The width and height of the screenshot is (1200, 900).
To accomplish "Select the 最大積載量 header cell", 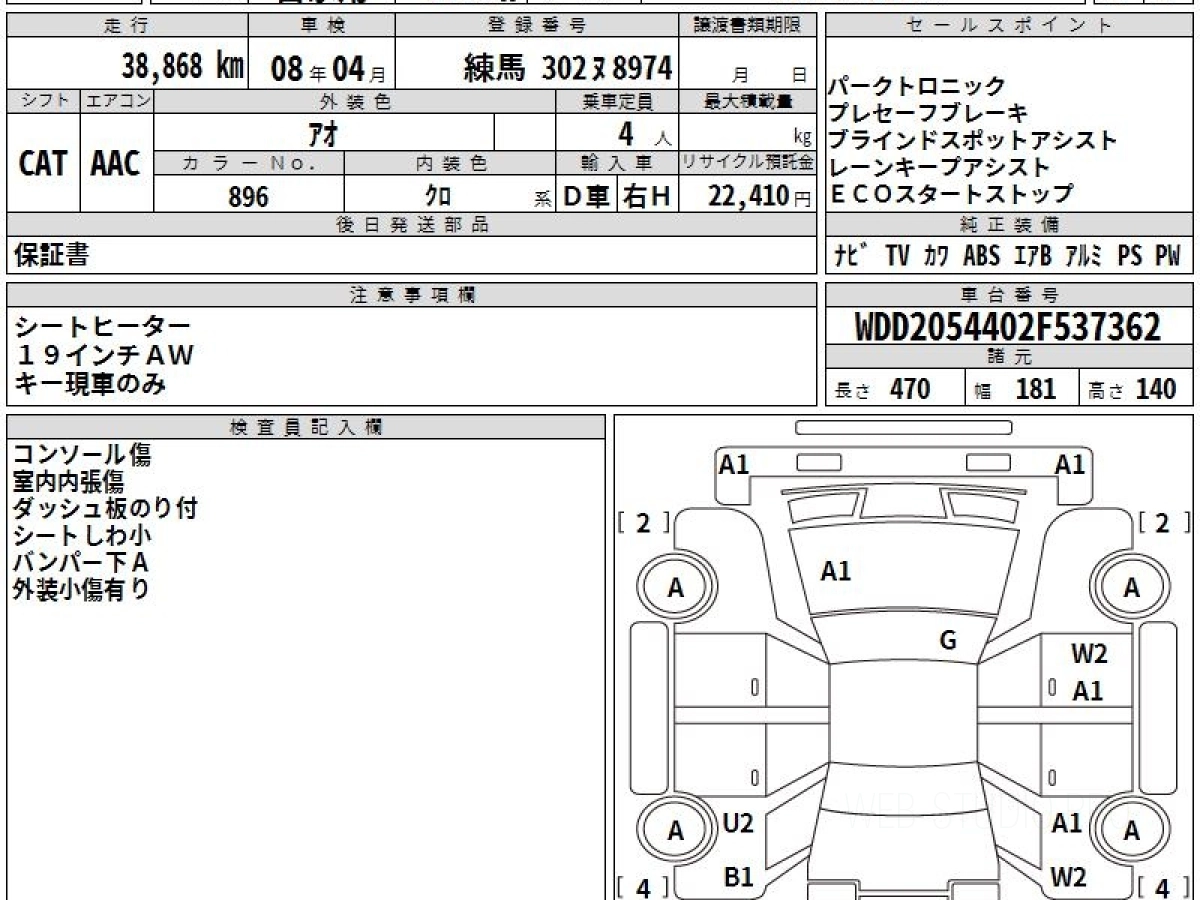I will [748, 101].
